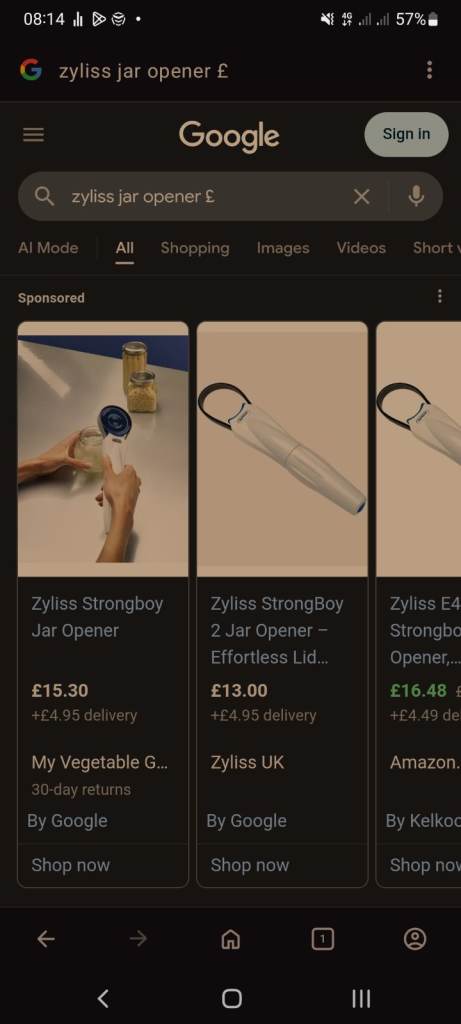The width and height of the screenshot is (461, 1024).
Task: Open the profile account icon in bottom bar
Action: [x=415, y=939]
